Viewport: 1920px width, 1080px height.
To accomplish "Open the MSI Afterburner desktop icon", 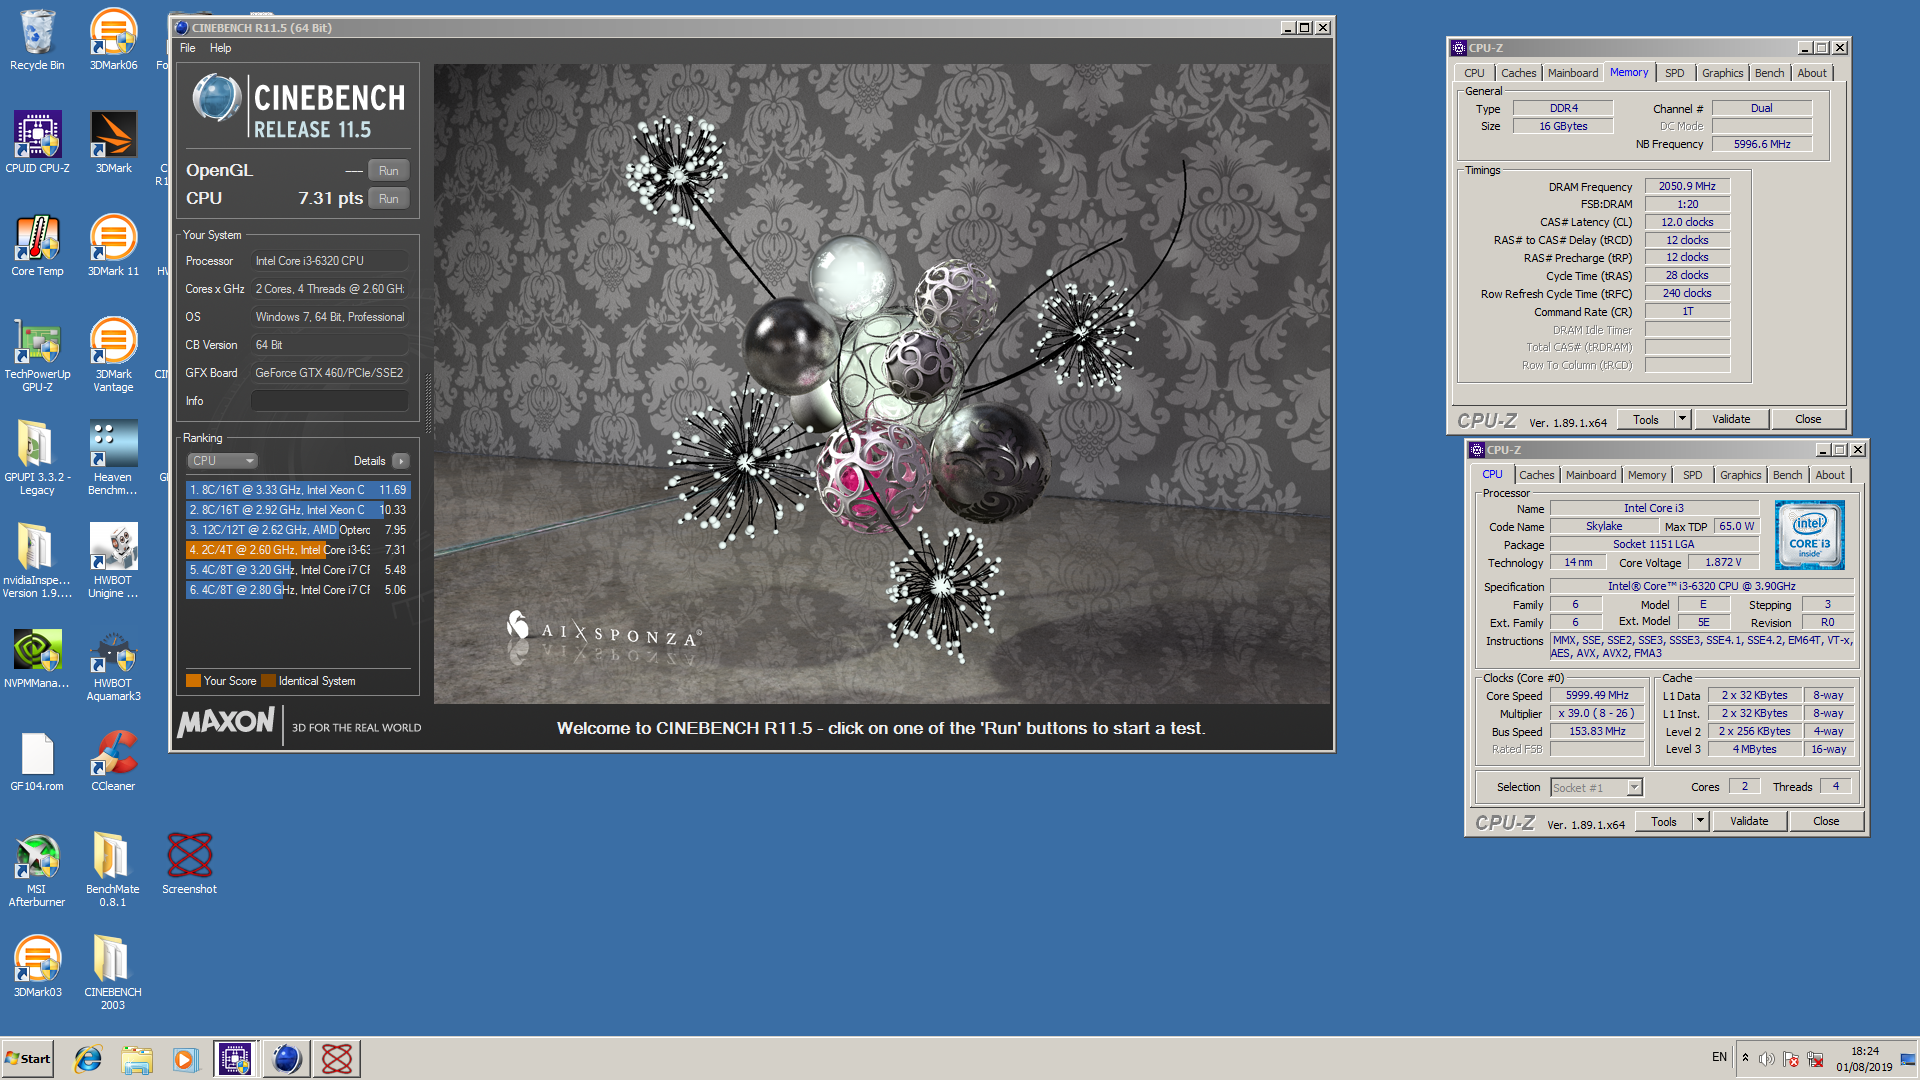I will (37, 870).
